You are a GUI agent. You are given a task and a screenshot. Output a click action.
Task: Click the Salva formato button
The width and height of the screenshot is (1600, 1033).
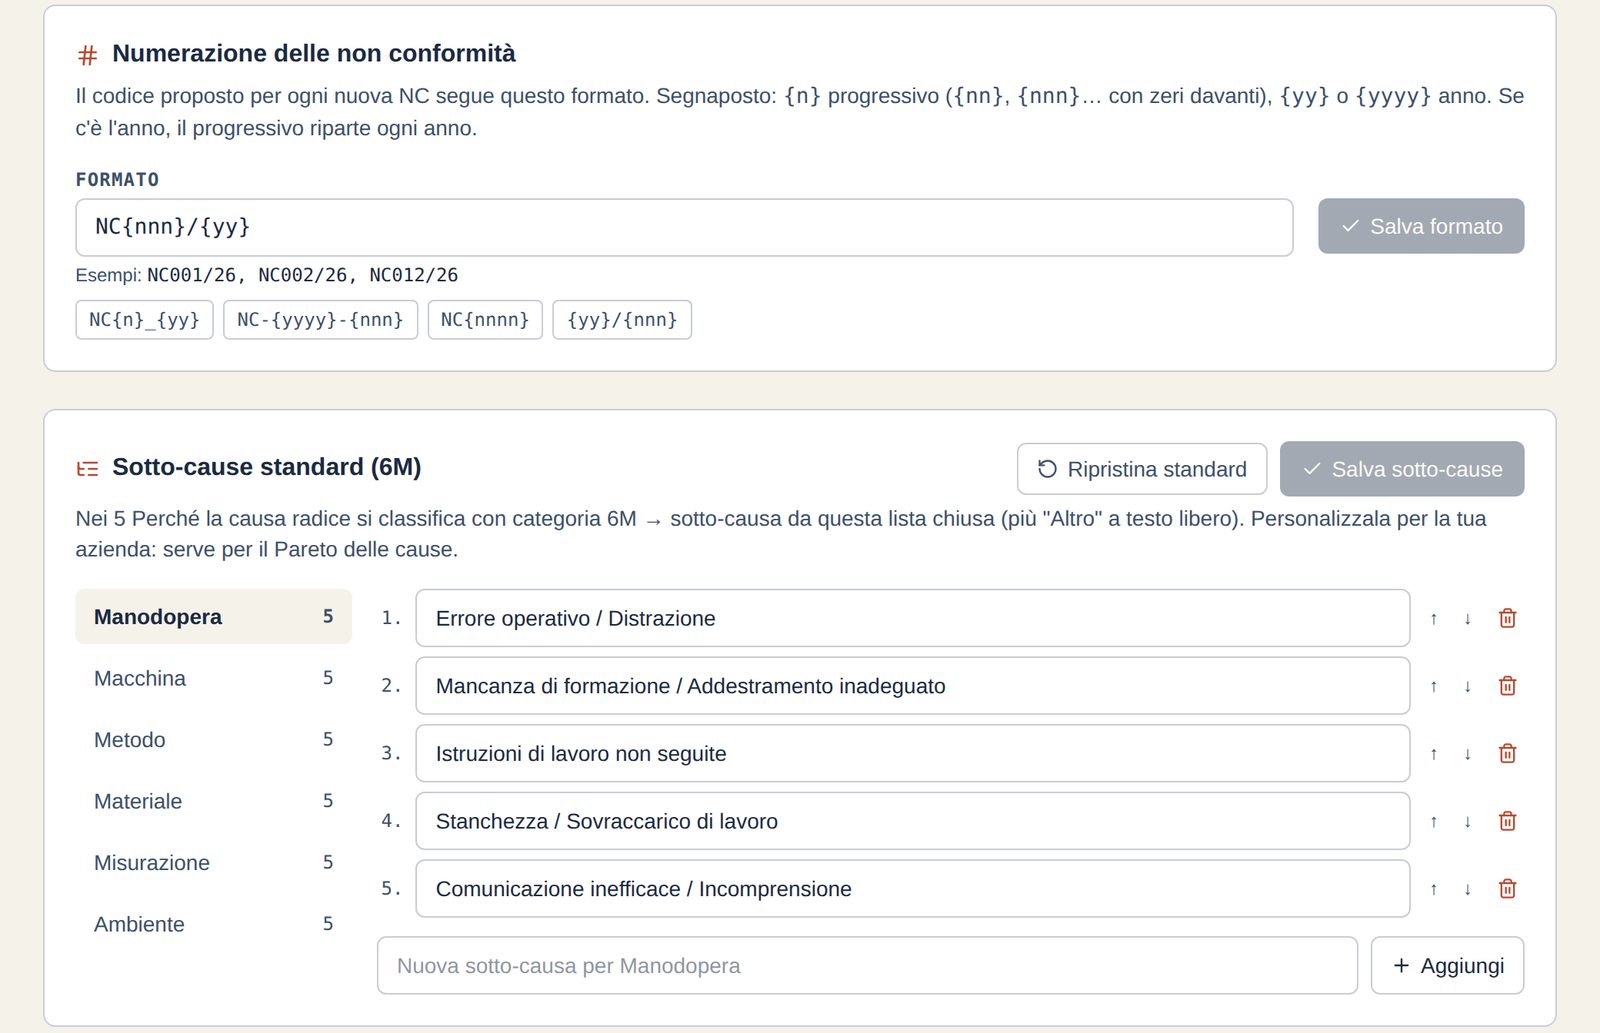[x=1421, y=226]
